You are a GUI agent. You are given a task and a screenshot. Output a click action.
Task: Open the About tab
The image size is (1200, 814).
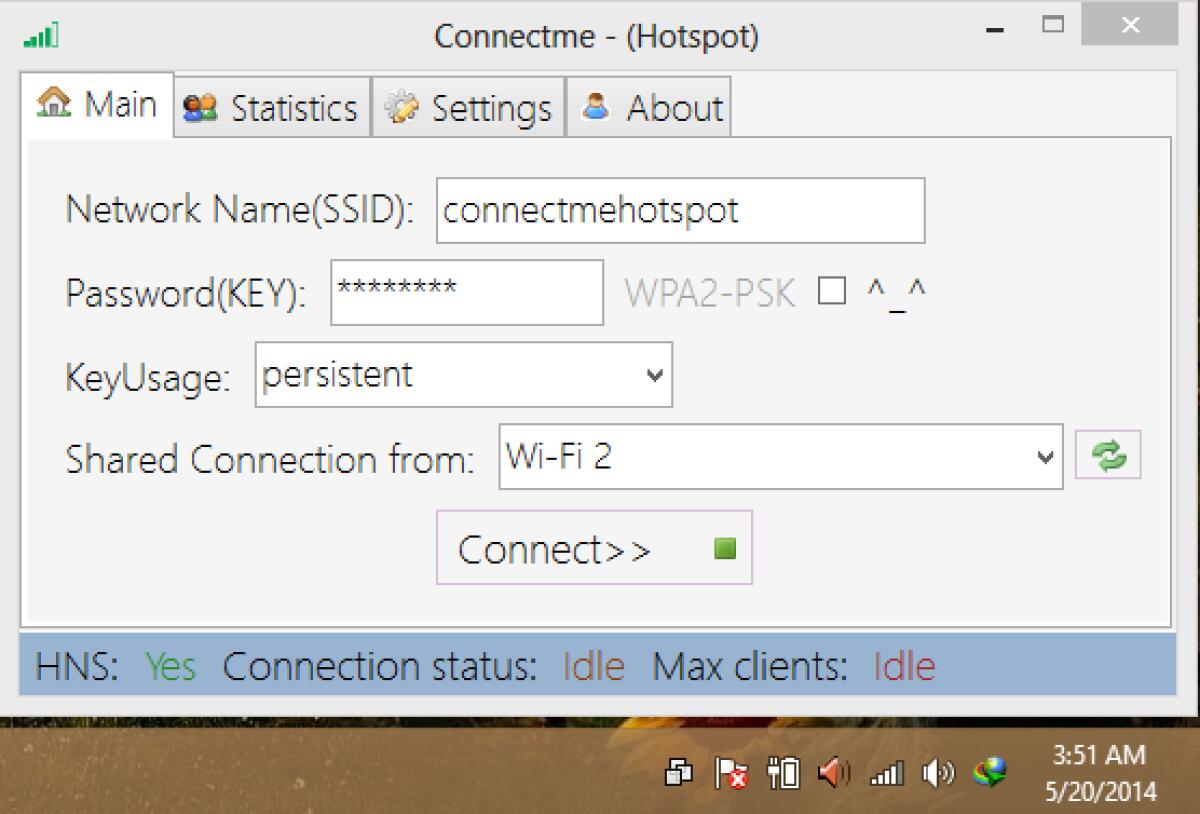(x=648, y=107)
